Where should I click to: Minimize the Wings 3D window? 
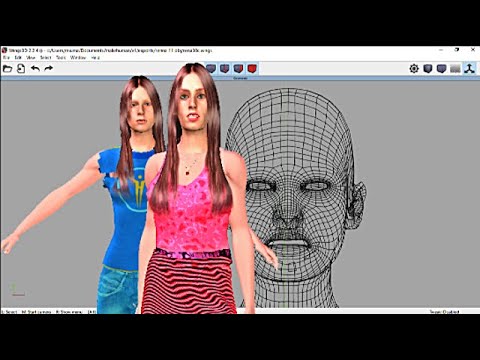click(441, 50)
